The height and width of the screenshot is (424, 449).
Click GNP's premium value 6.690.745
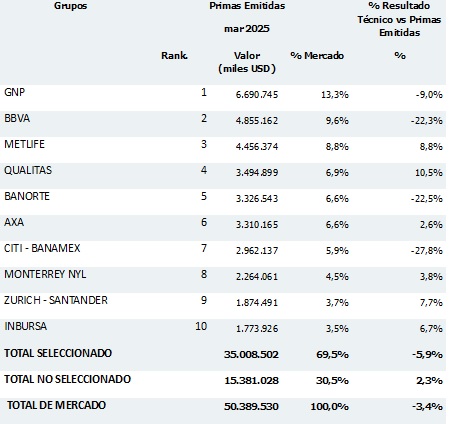(x=257, y=95)
